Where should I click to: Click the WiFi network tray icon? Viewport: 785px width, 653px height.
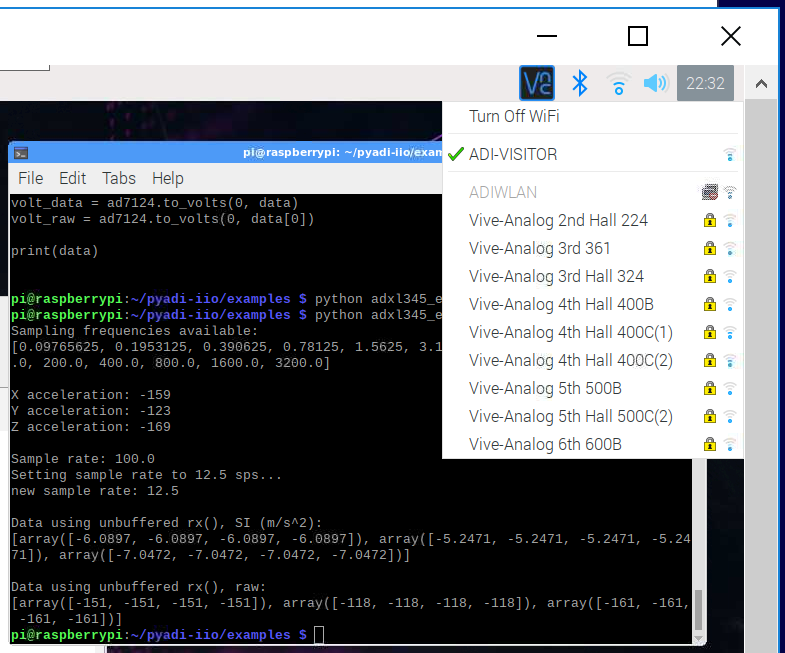click(618, 84)
